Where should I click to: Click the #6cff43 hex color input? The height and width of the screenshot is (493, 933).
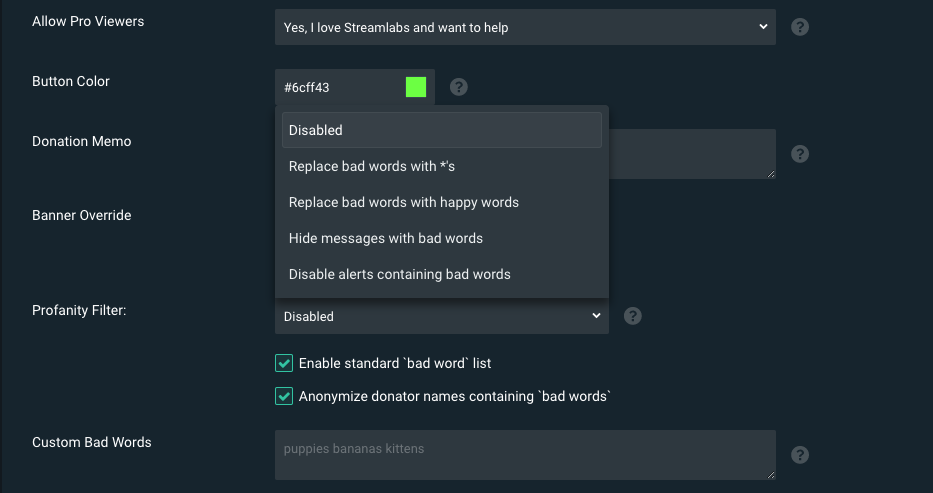pos(340,87)
